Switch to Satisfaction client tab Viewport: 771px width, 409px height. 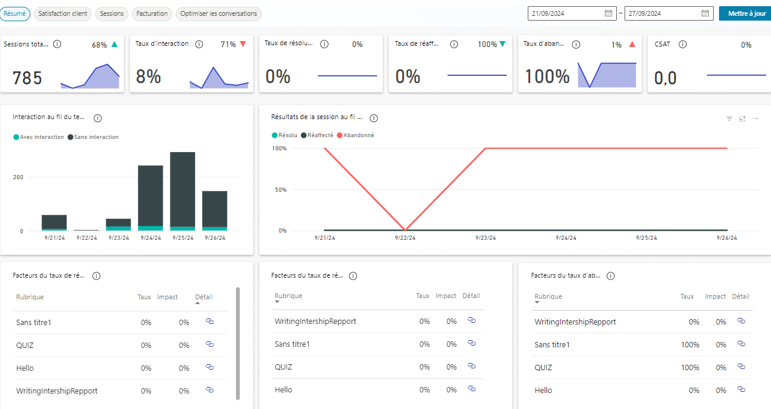tap(62, 14)
